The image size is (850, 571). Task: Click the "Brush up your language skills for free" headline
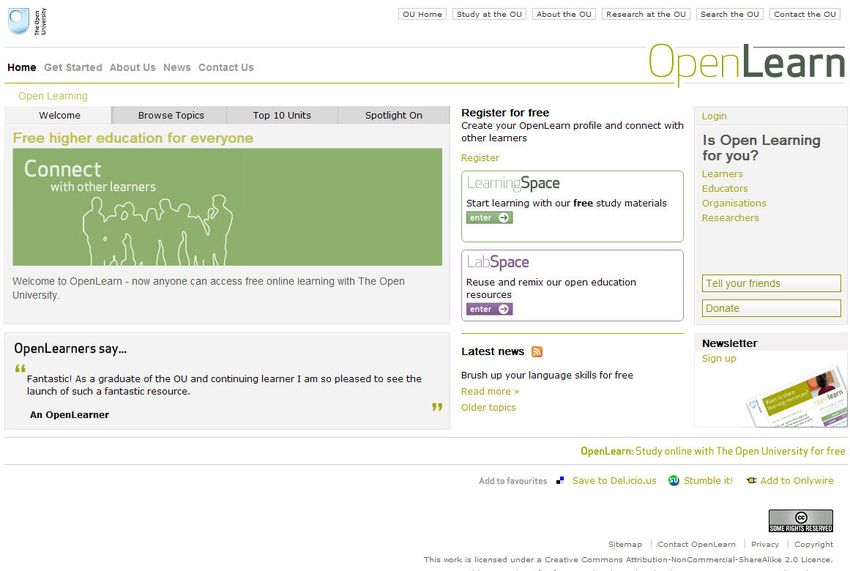click(x=547, y=375)
